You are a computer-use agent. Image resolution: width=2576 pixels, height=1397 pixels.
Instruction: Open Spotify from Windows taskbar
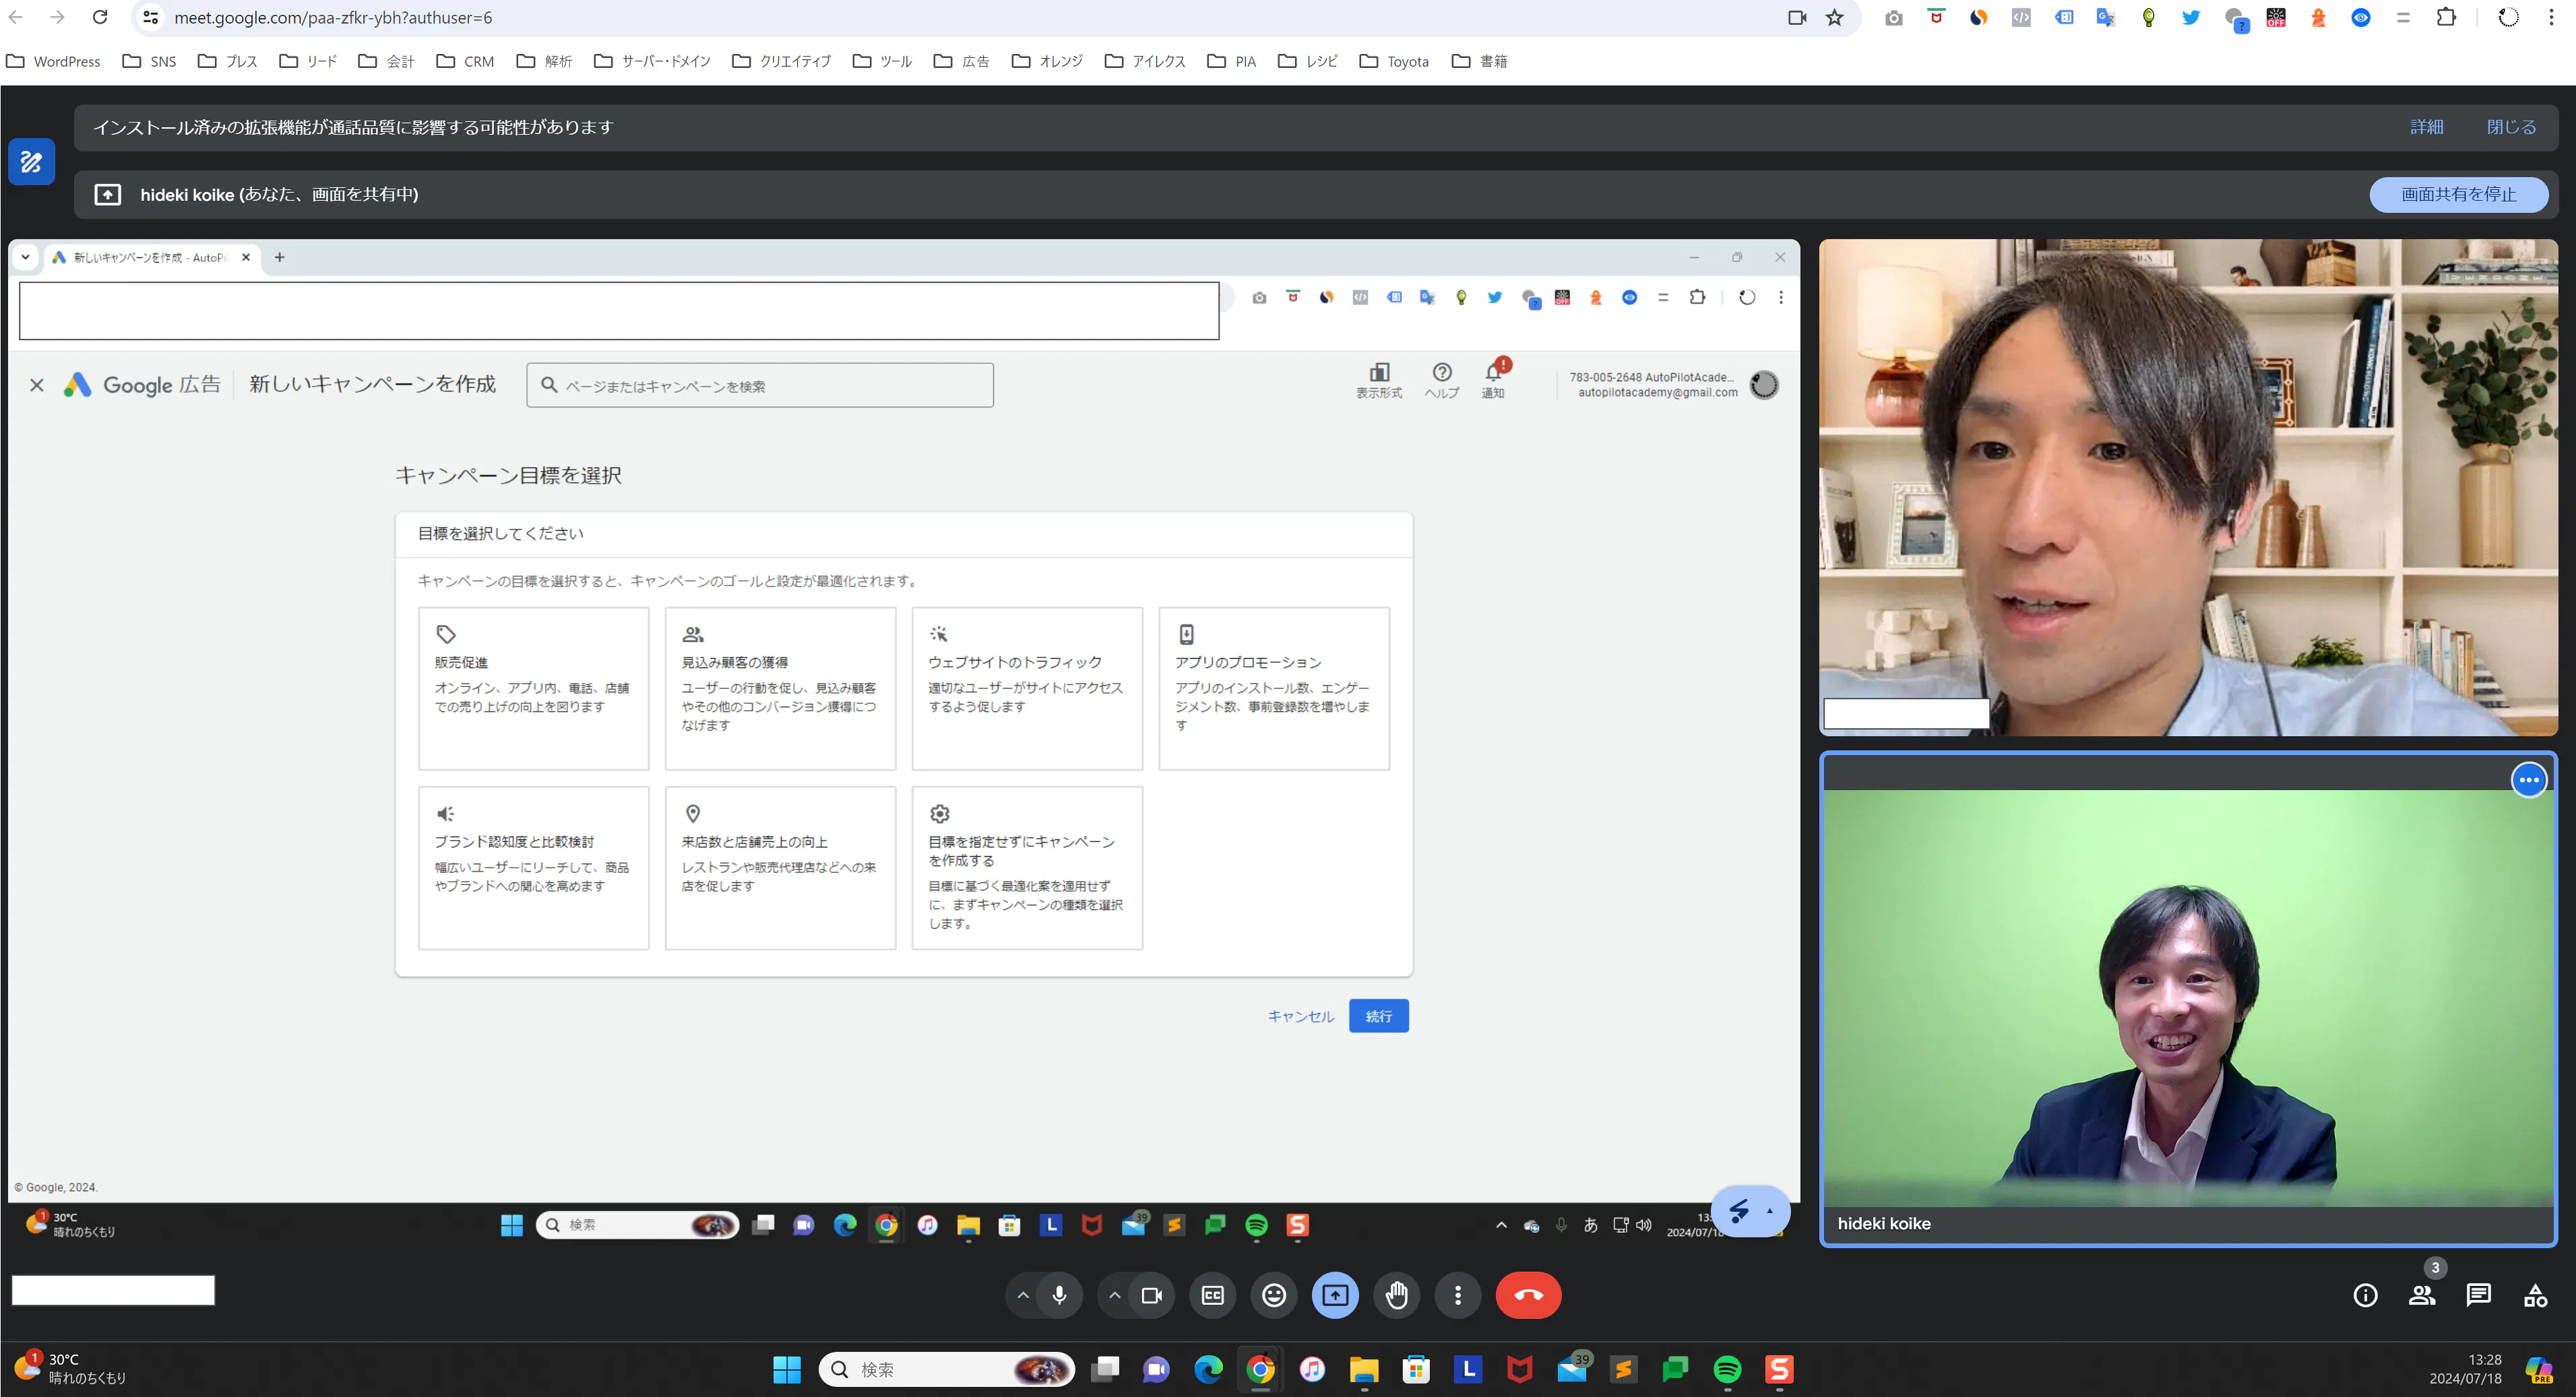1726,1368
